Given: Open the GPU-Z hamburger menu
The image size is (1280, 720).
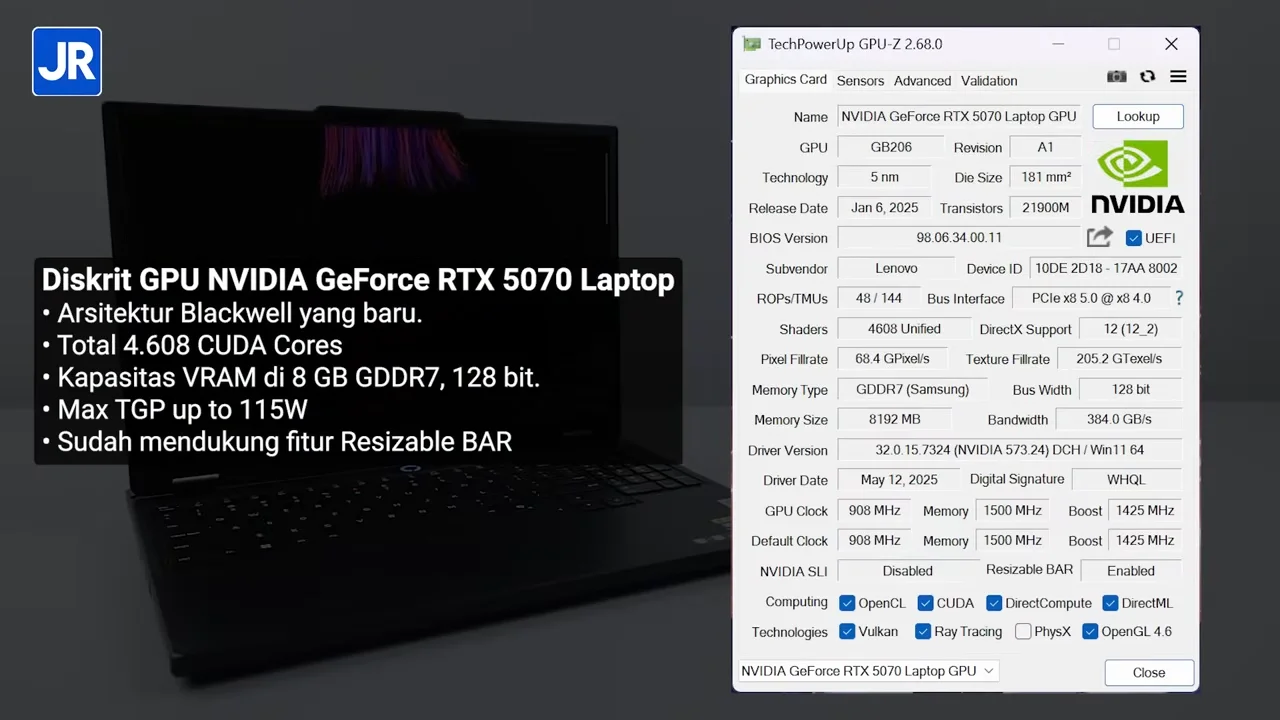Looking at the screenshot, I should coord(1178,77).
